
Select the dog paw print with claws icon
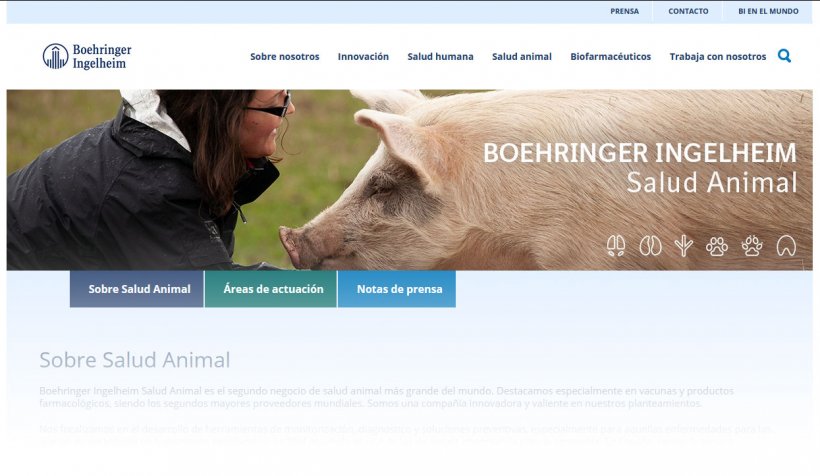coord(752,246)
